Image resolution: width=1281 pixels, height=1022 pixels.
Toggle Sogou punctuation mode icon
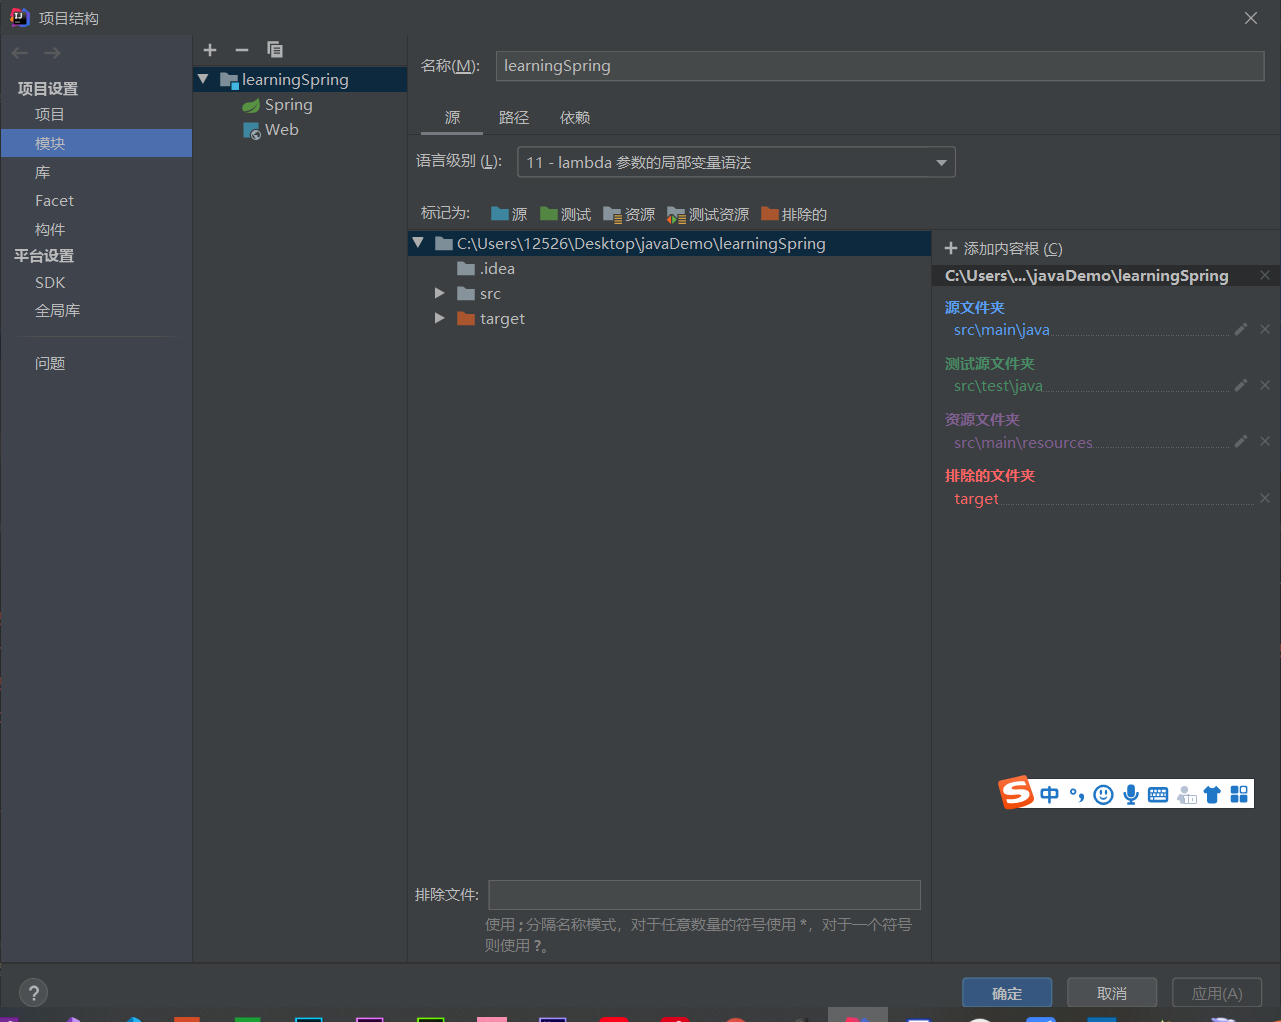pyautogui.click(x=1077, y=794)
